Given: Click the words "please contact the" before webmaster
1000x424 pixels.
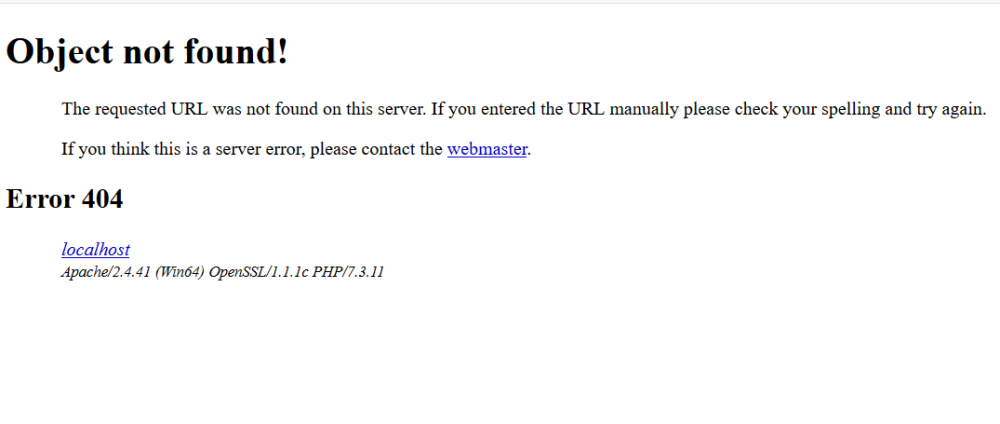Looking at the screenshot, I should tap(376, 149).
